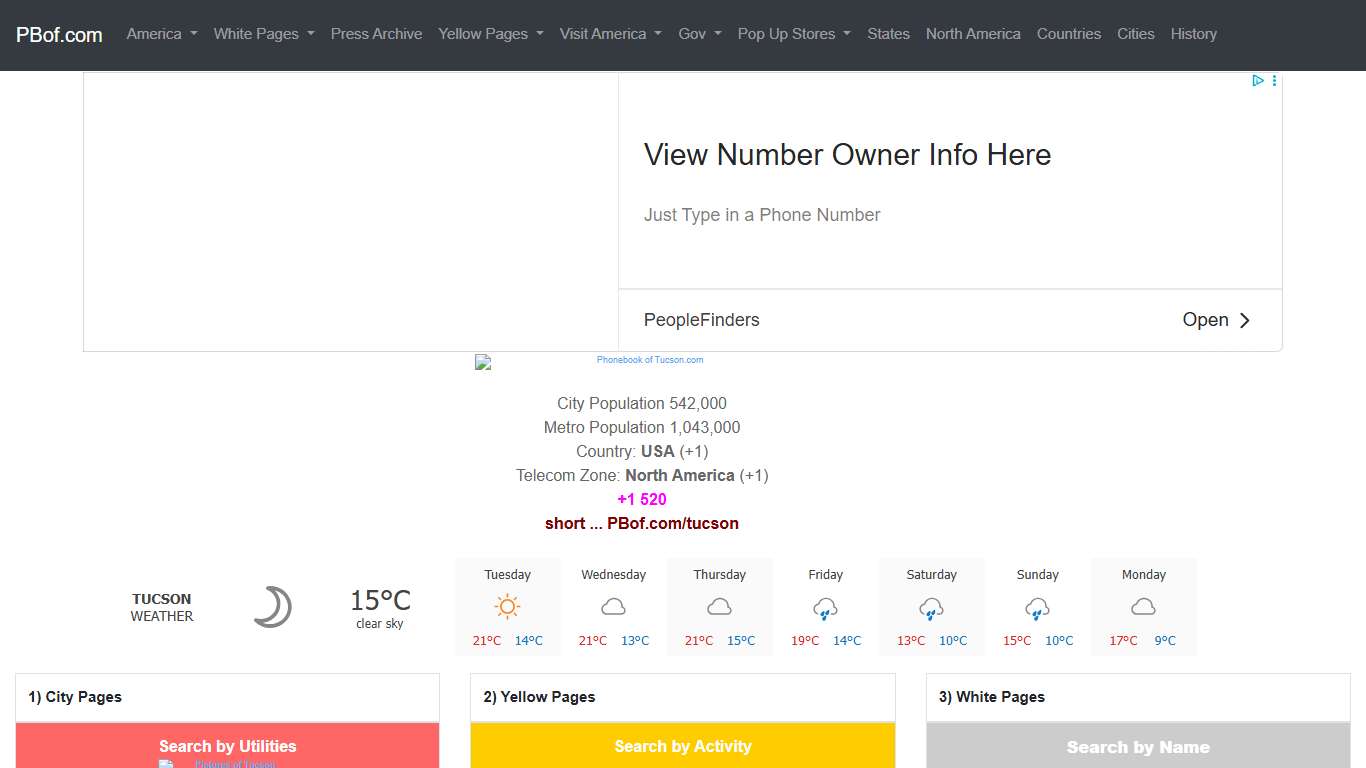Click the ad options dots icon
Screen dimensions: 1366x768
tap(1274, 81)
